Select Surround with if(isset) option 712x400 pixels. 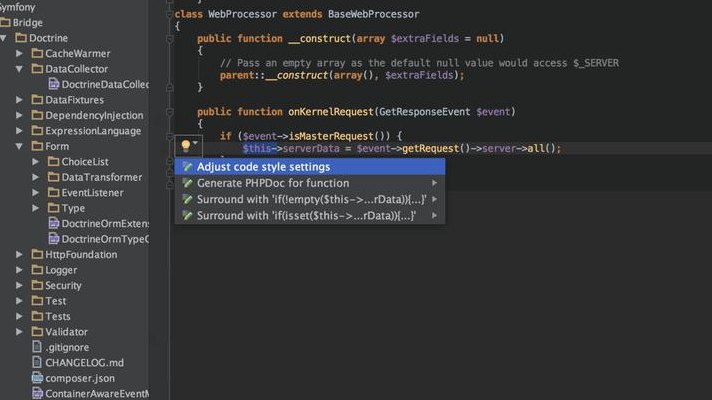coord(310,216)
